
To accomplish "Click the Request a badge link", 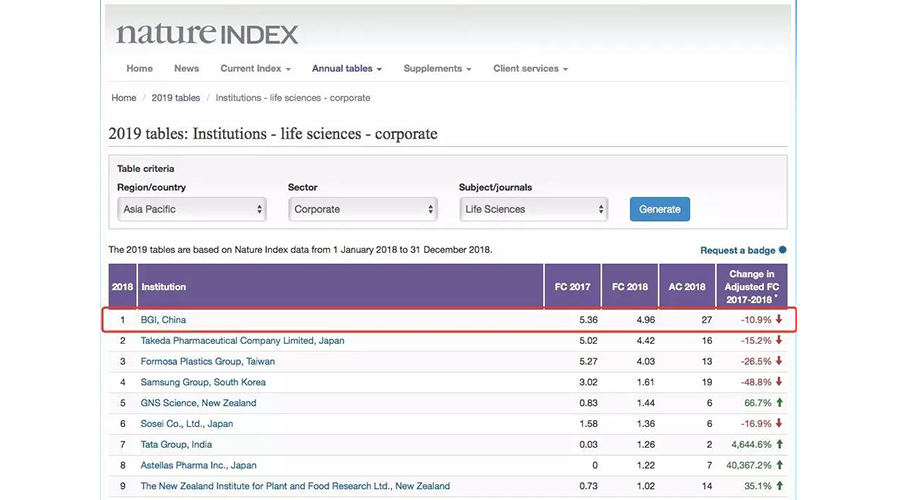I will pos(738,250).
